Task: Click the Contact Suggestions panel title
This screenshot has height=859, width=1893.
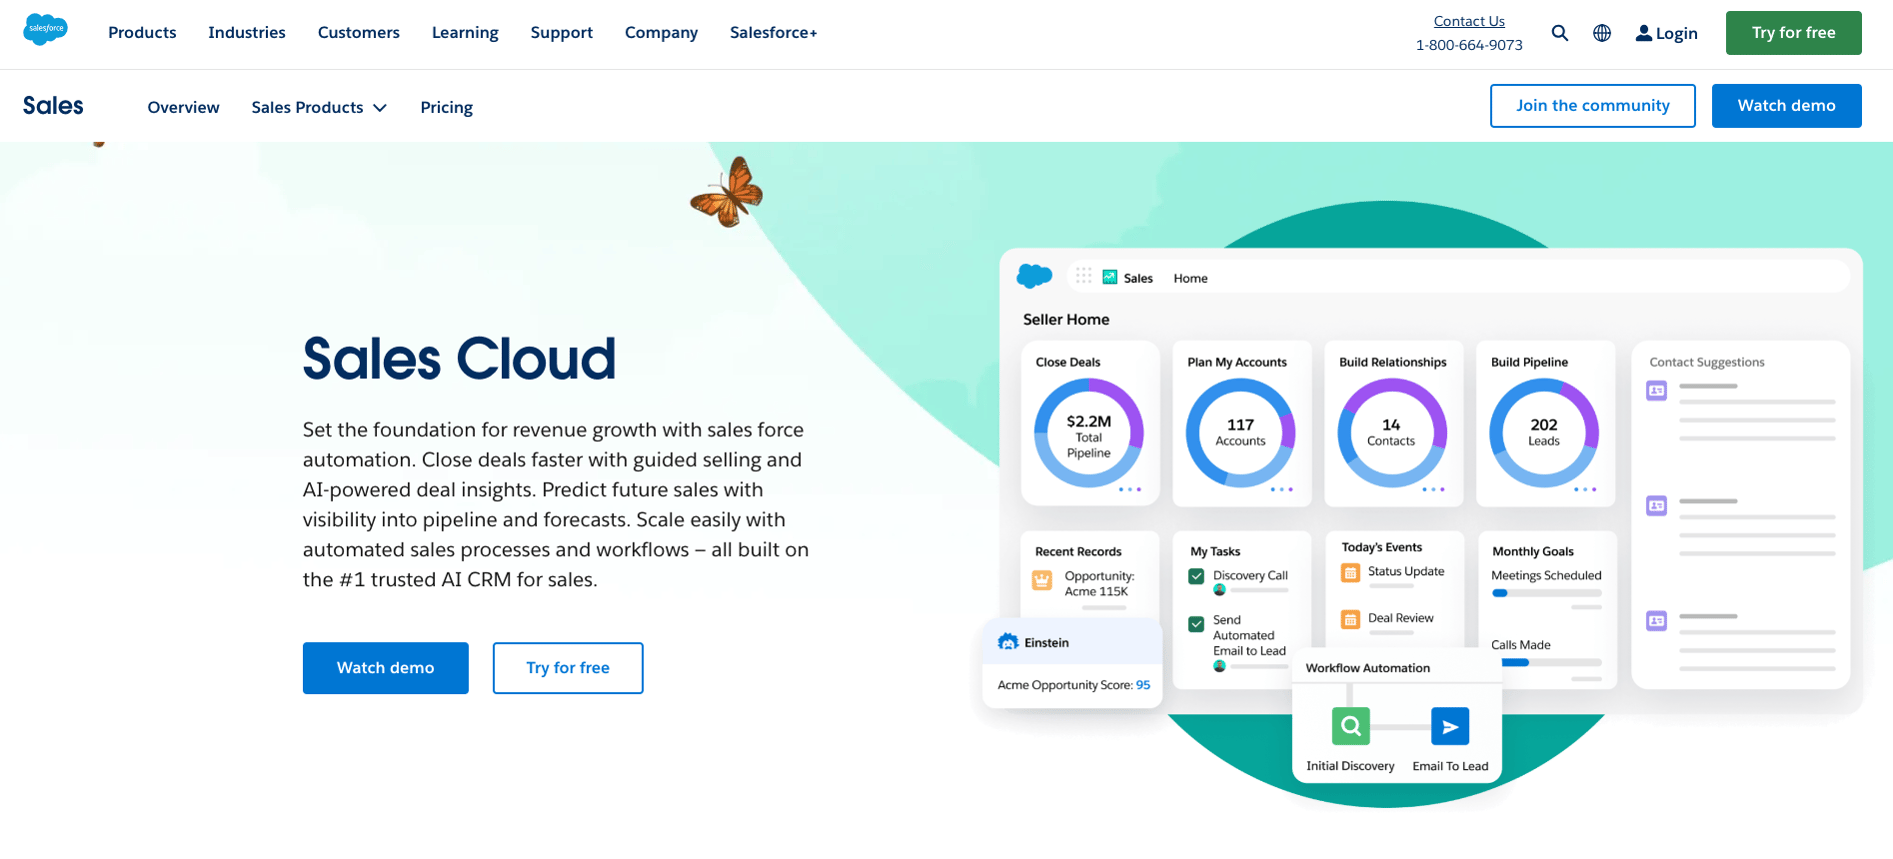Action: pyautogui.click(x=1707, y=362)
